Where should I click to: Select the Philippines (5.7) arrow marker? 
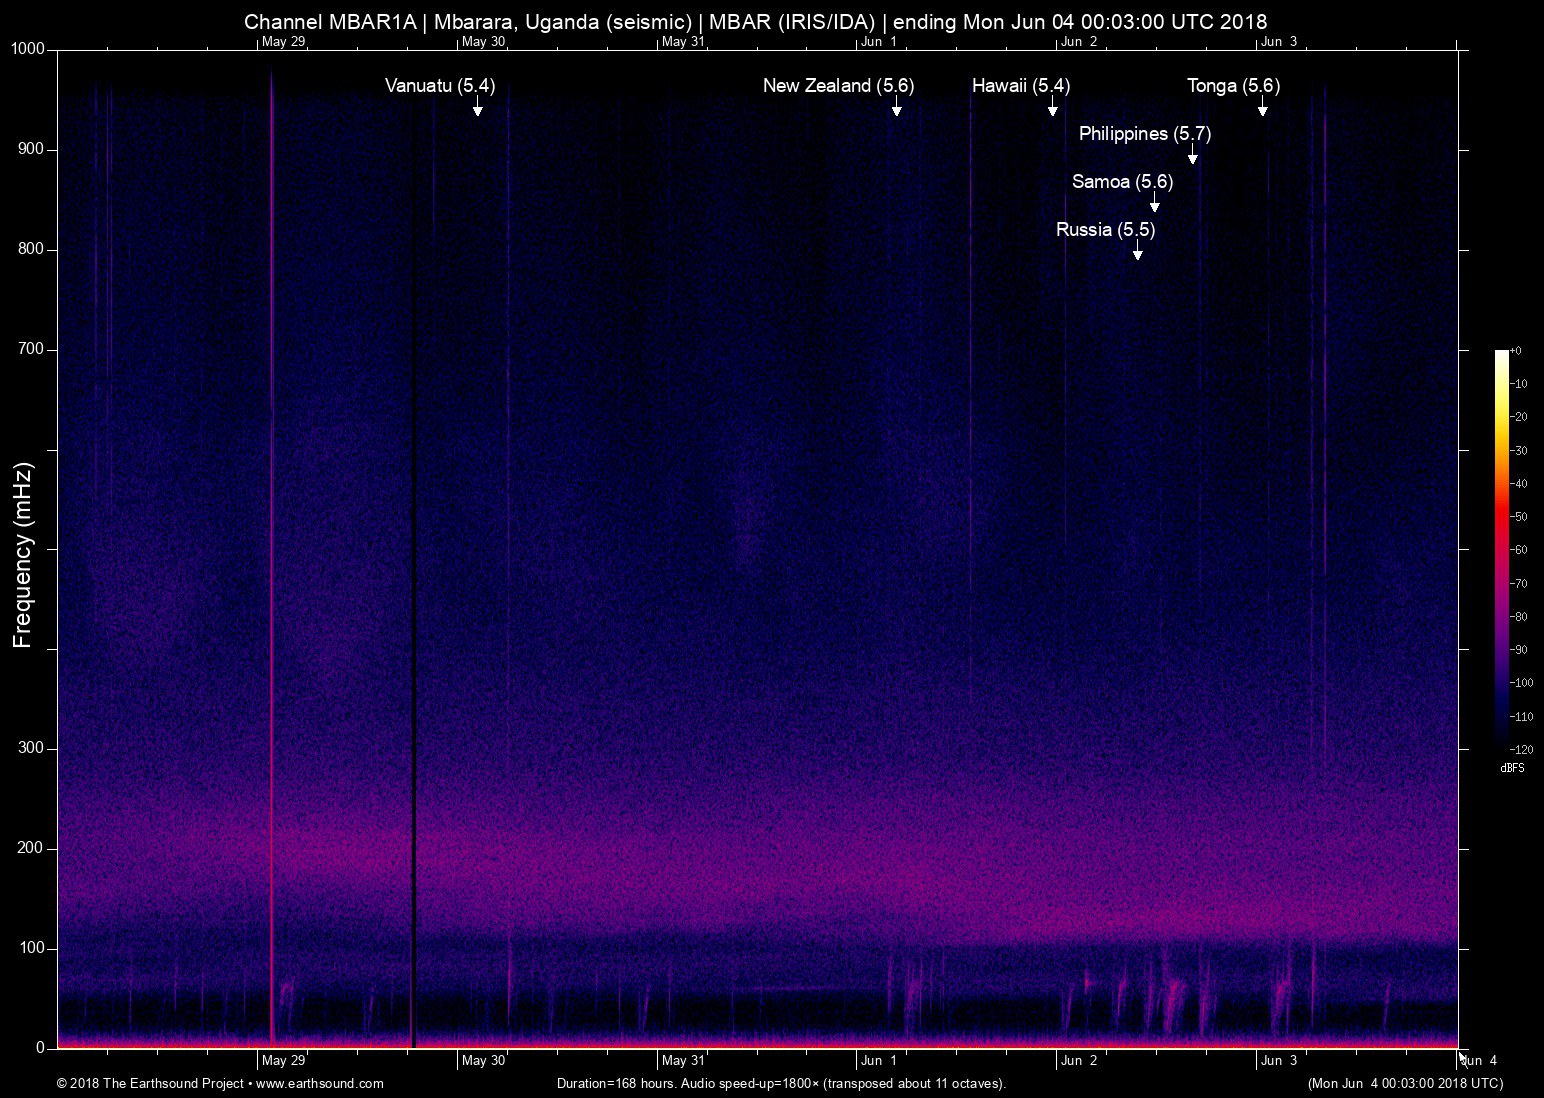point(1192,156)
